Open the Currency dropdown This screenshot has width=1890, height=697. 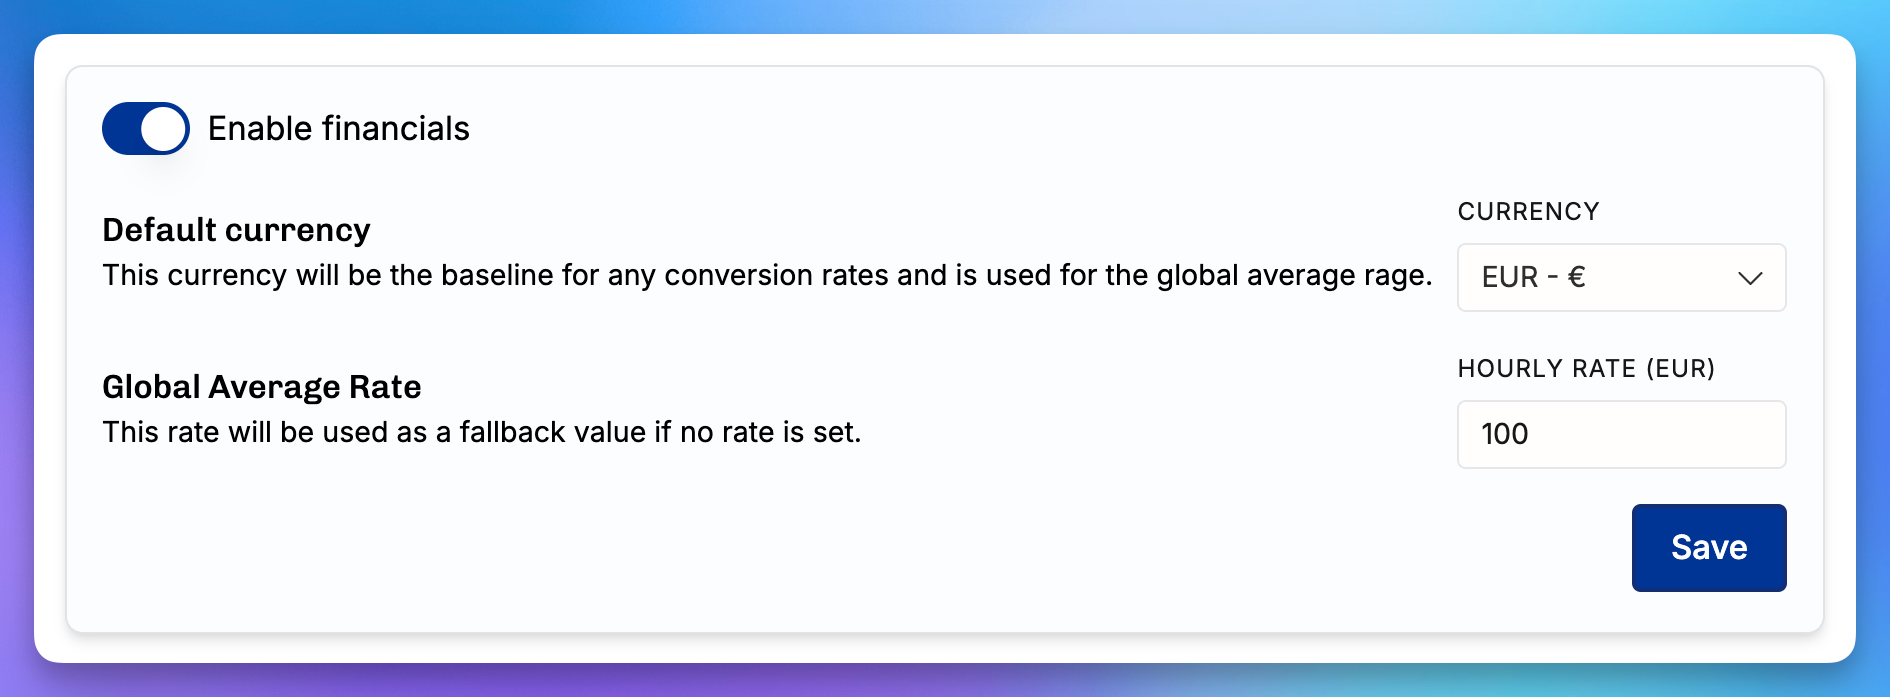1621,277
